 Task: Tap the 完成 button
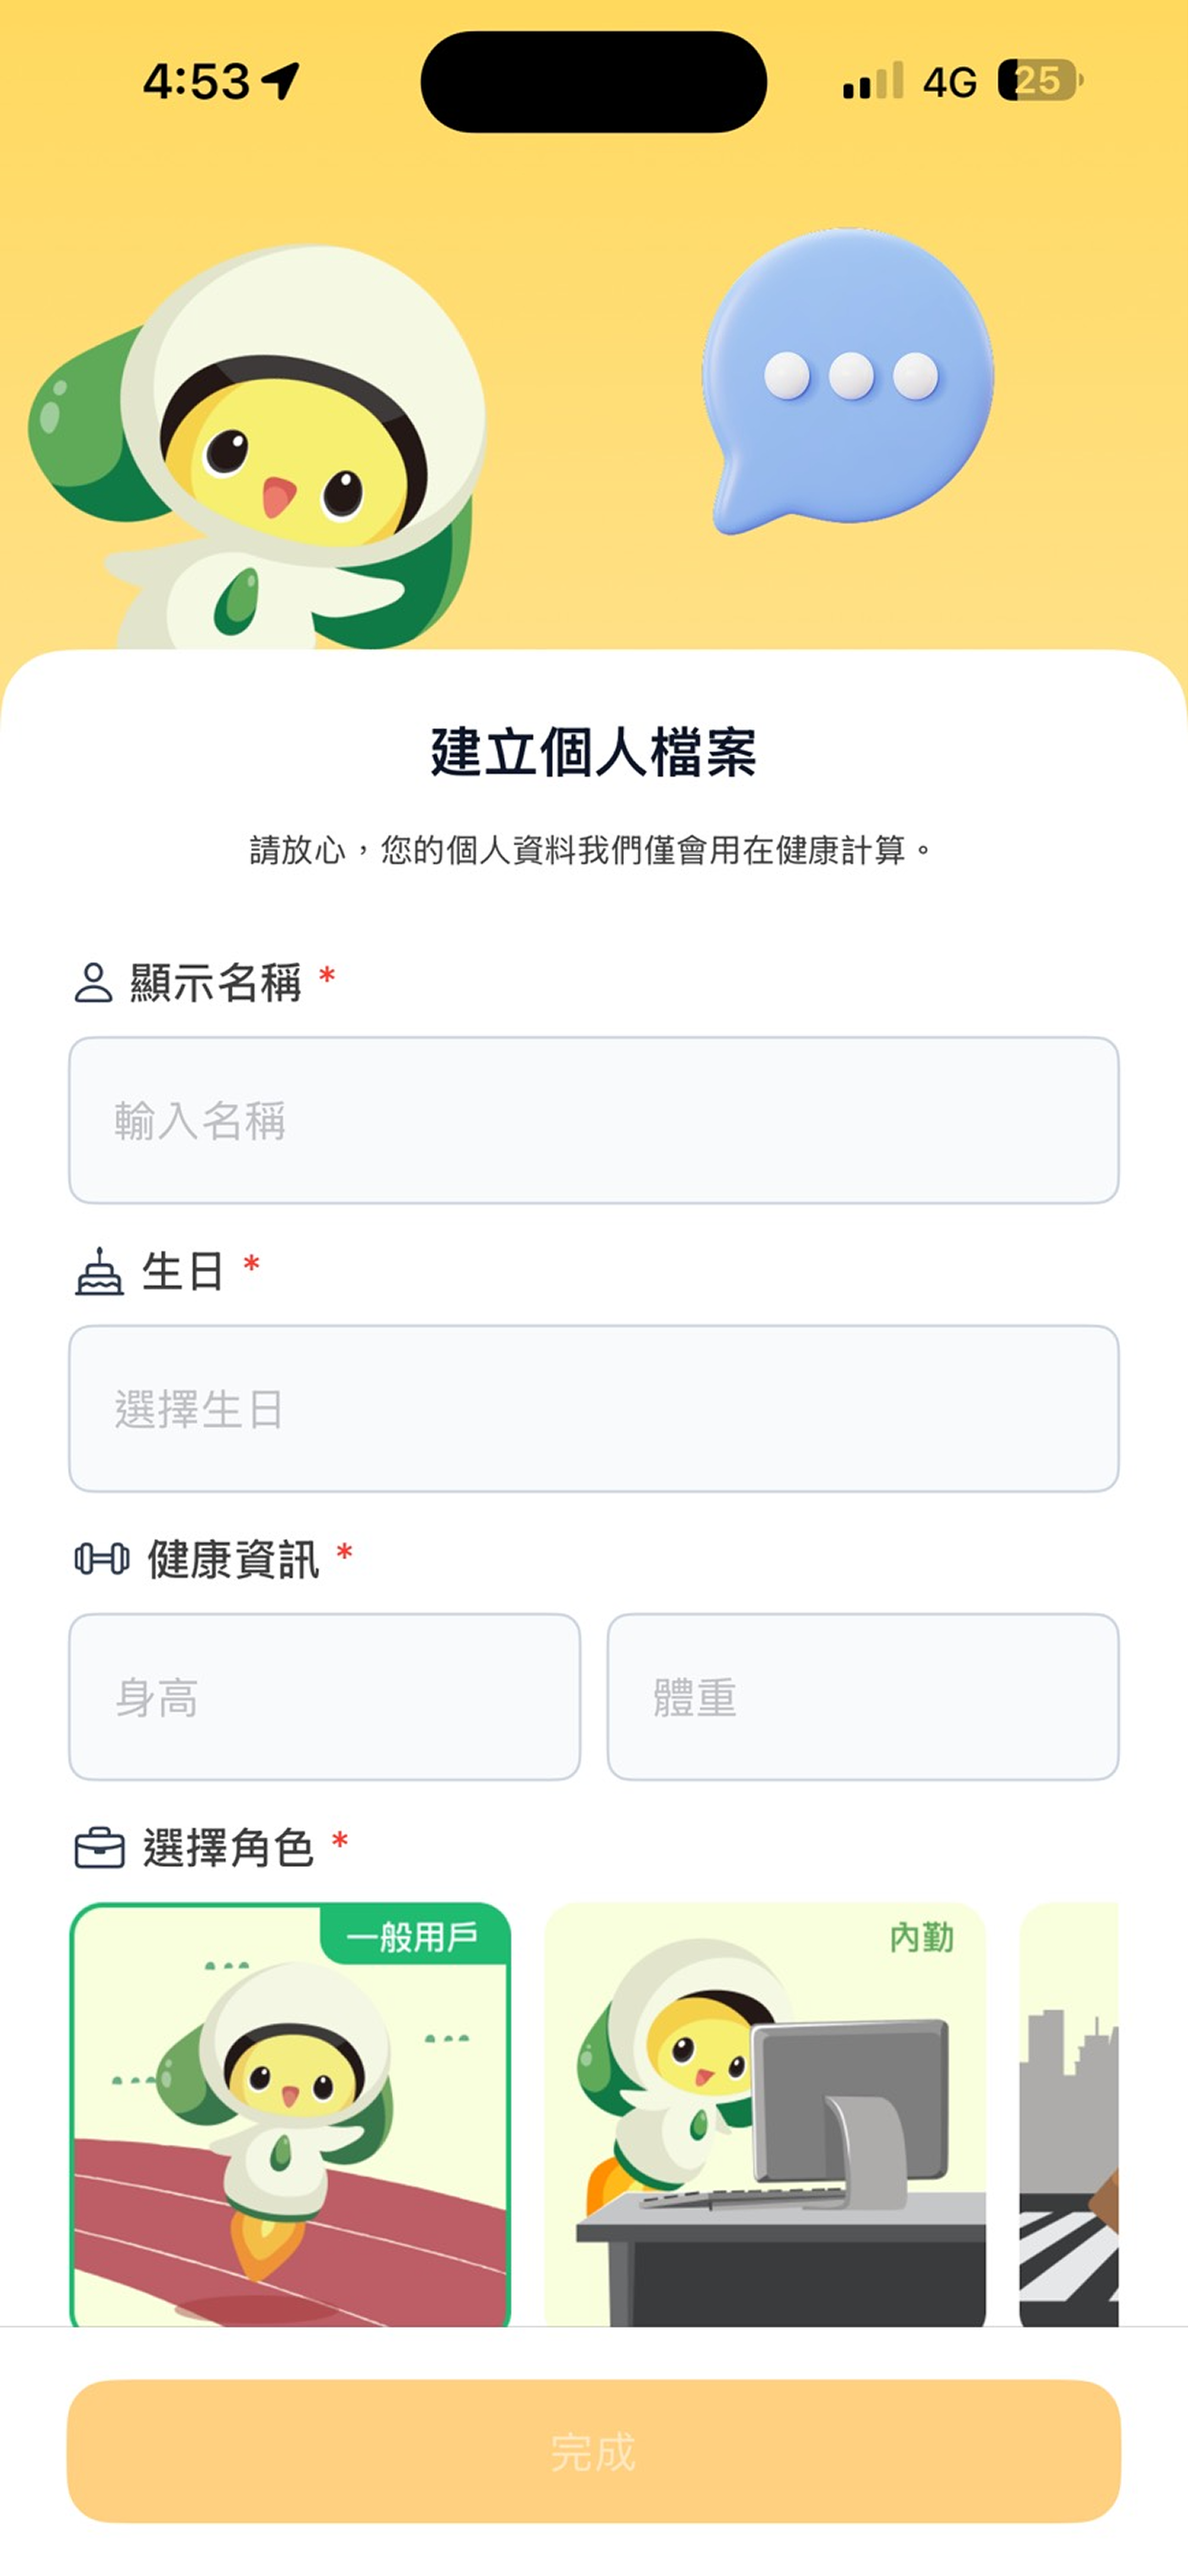coord(594,2452)
